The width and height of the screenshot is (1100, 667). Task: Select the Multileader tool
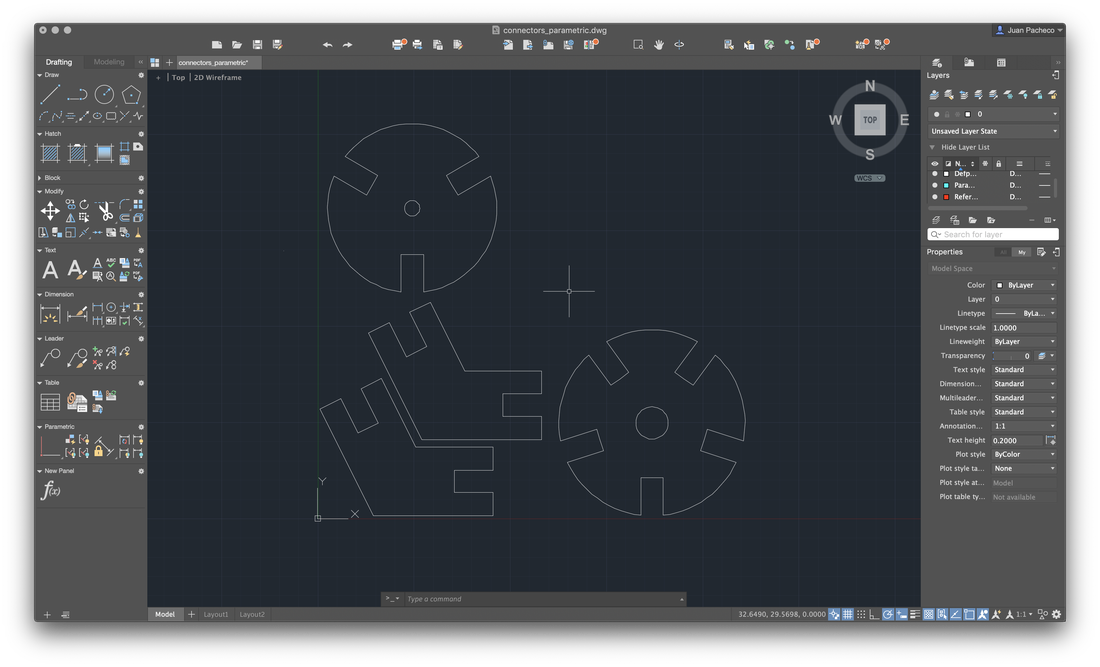coord(50,358)
